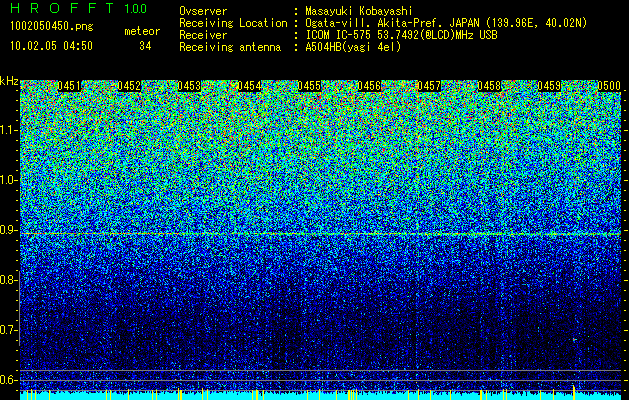Click the A504HB(yagi 4el) antenna text
Screen dimensions: 629x400
point(353,47)
